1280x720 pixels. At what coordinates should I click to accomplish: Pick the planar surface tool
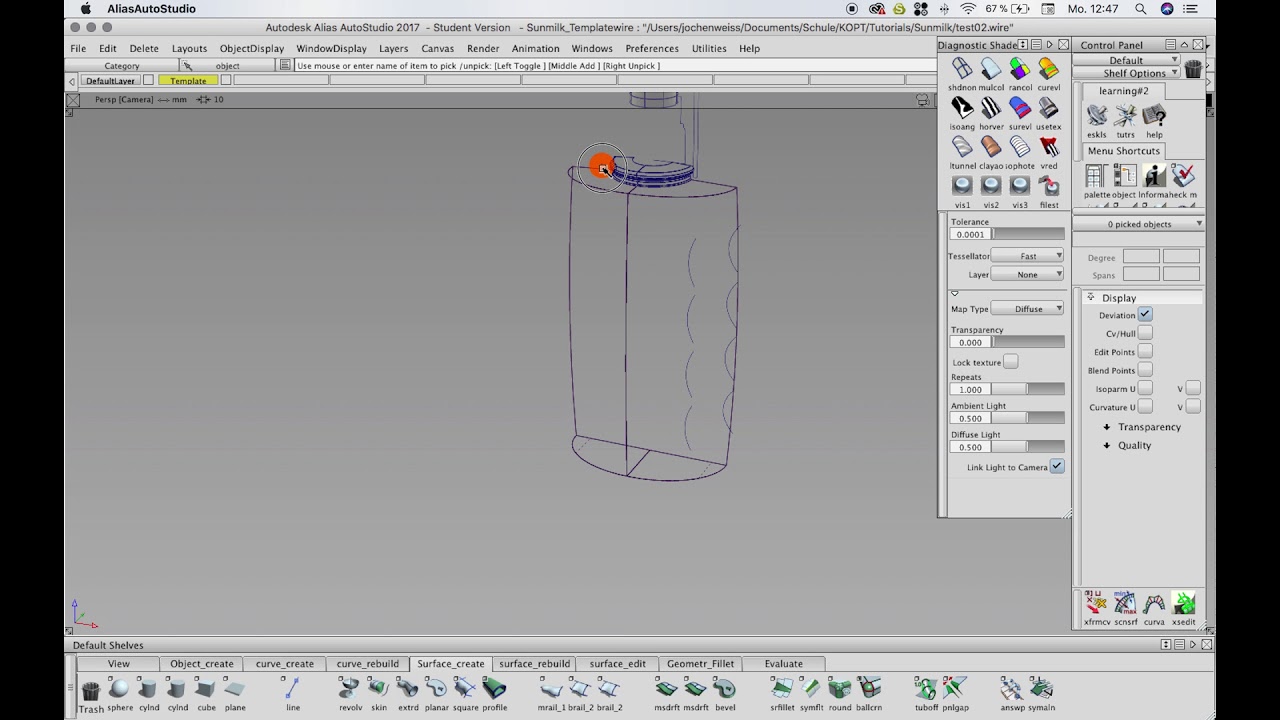click(x=436, y=689)
